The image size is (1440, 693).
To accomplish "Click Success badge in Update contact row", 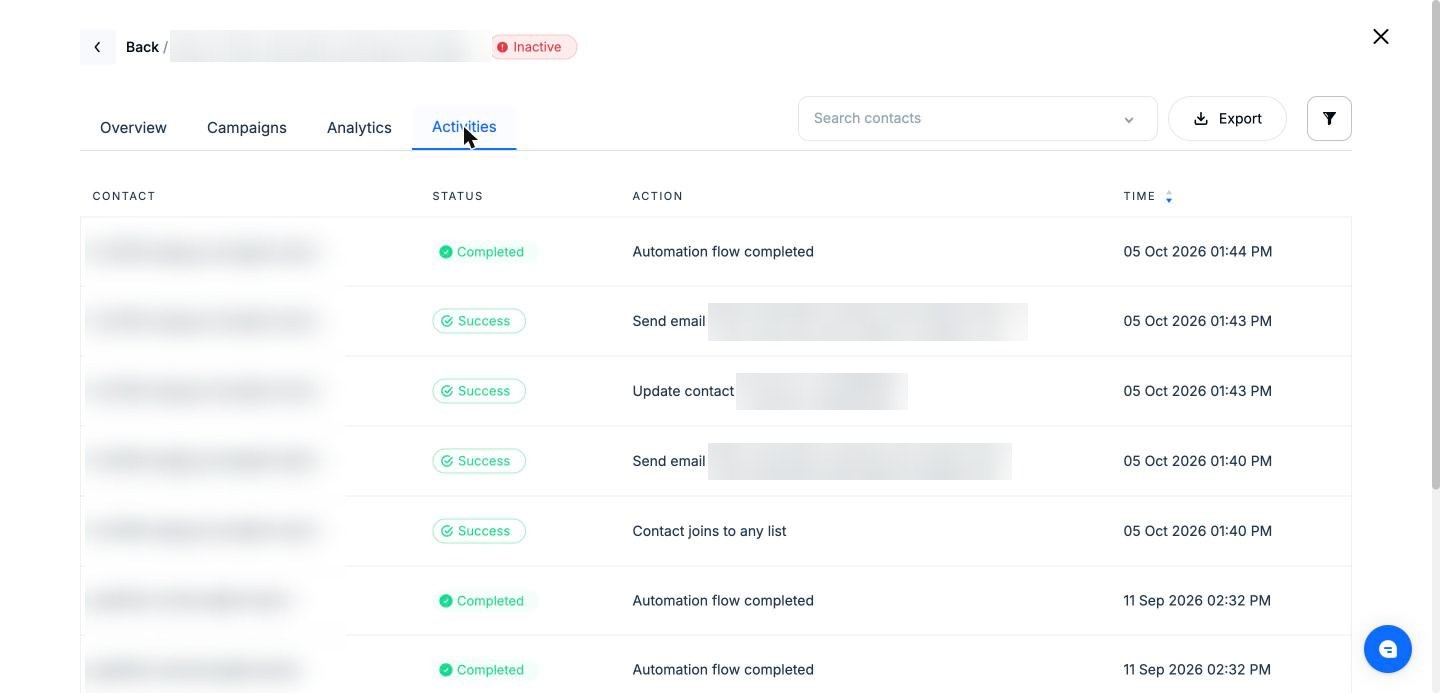I will 479,391.
